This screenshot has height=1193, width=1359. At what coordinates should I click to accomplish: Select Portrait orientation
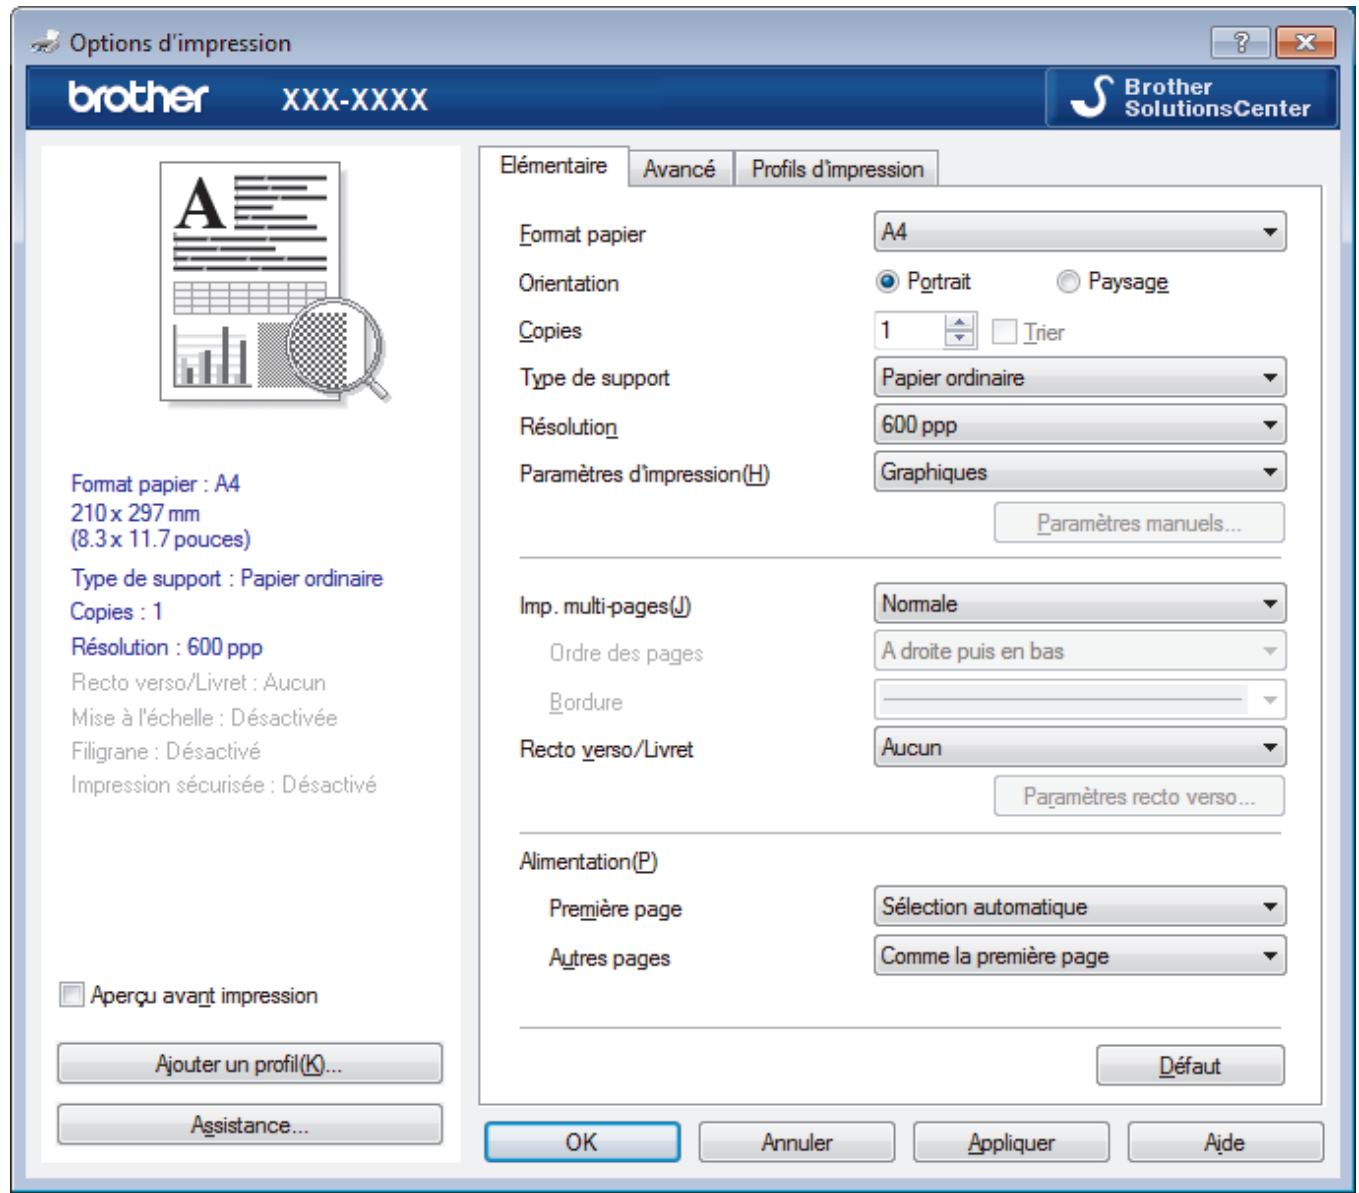point(923,282)
